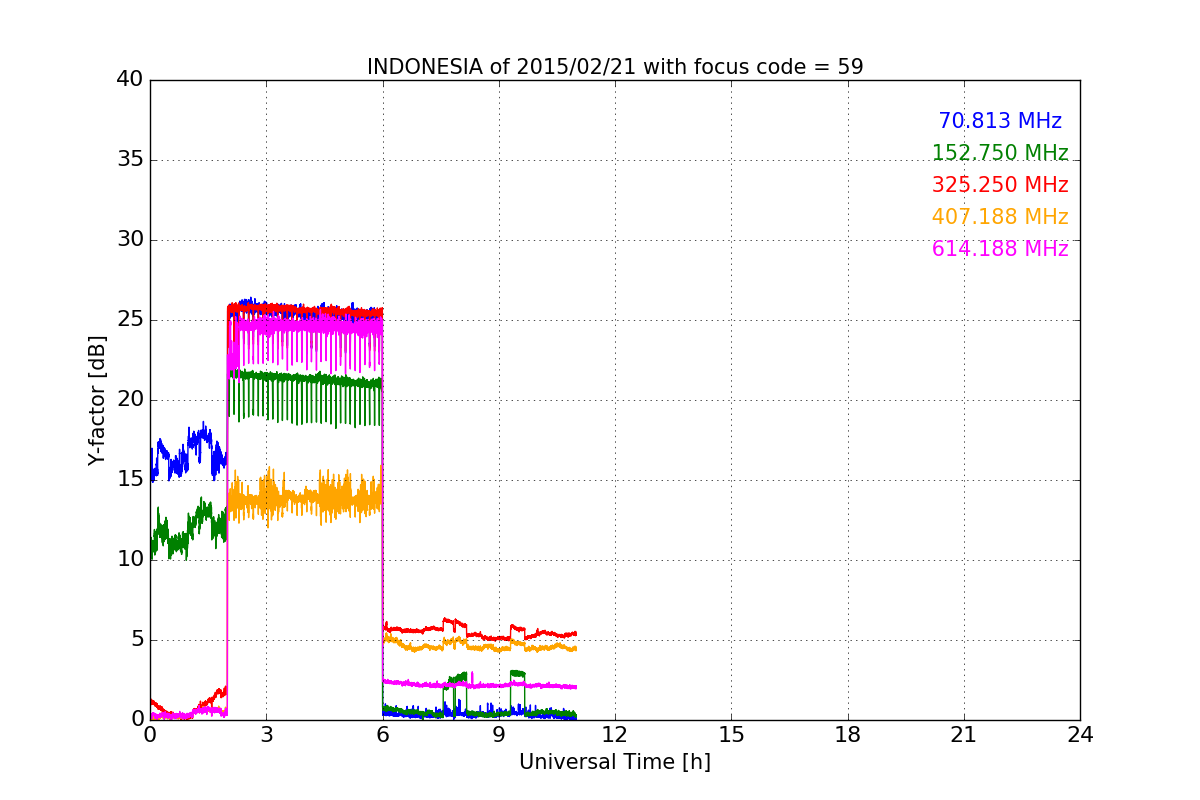Select the blue 70.813 MHz legend label
This screenshot has width=1200, height=800.
tap(1000, 121)
